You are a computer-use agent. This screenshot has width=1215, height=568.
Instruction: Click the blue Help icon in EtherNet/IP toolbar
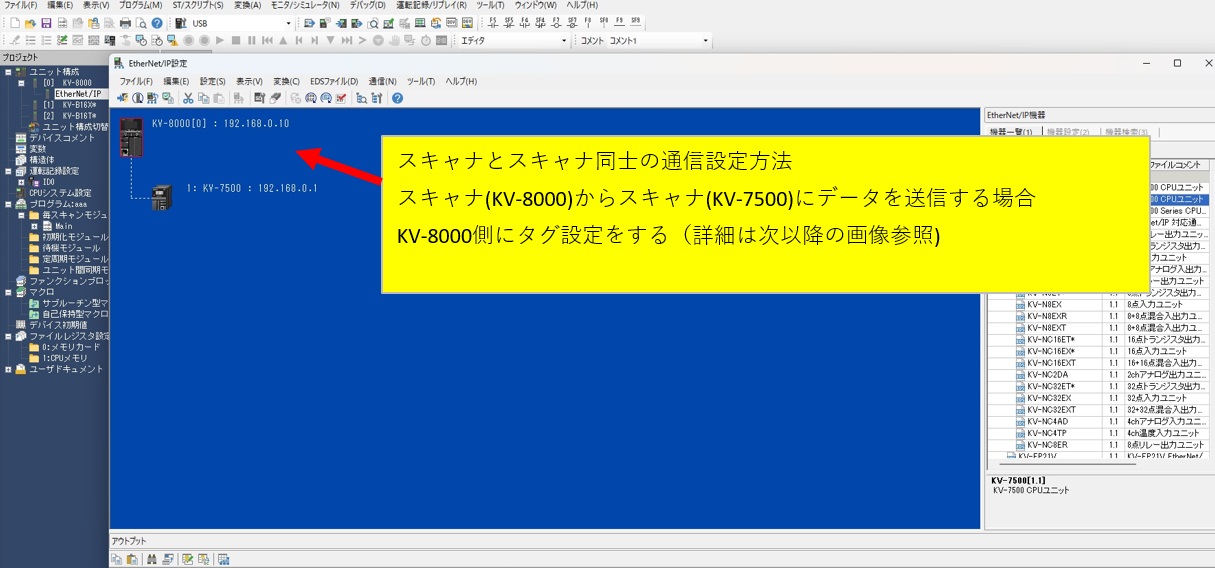(x=397, y=98)
